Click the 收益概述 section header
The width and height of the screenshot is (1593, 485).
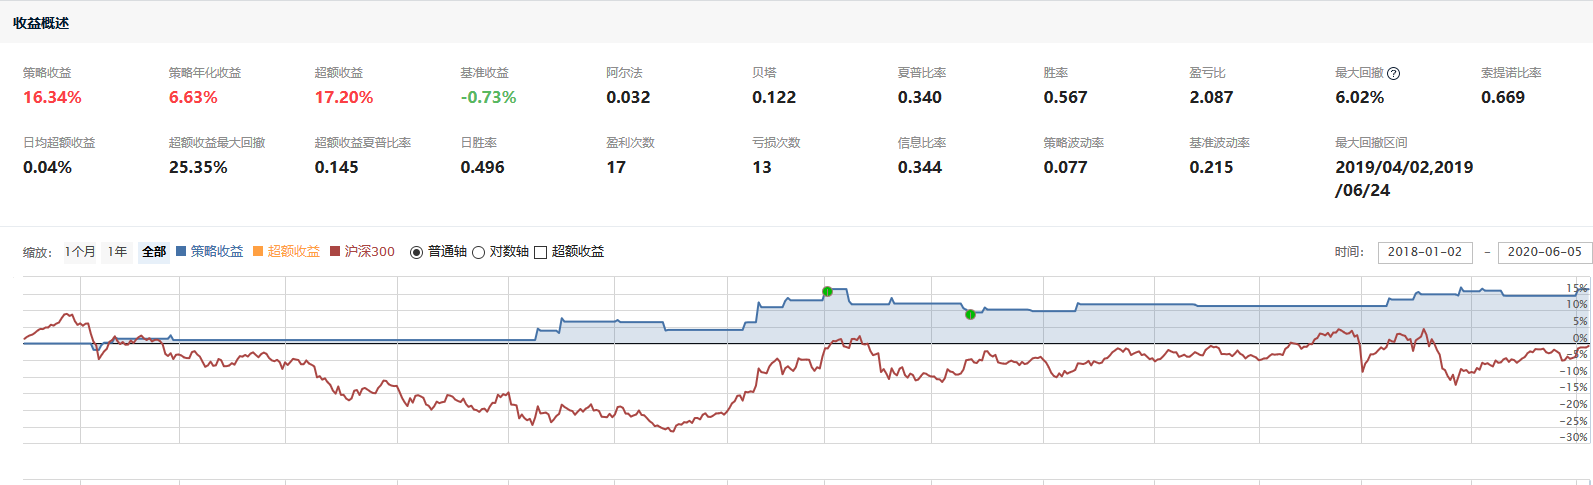click(41, 23)
